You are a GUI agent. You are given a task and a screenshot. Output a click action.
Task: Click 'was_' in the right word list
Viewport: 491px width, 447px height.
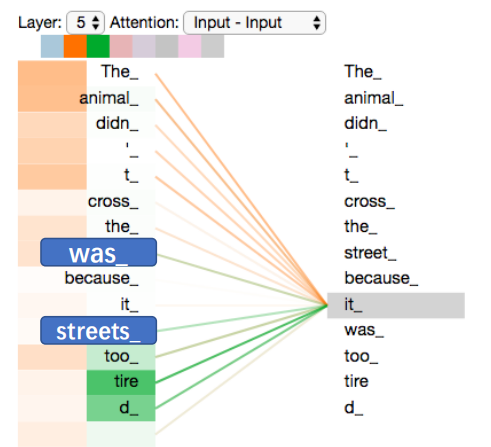(364, 330)
